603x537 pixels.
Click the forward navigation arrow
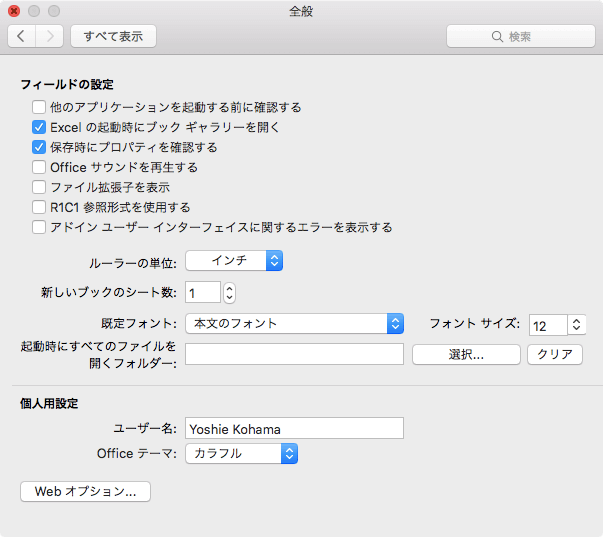pyautogui.click(x=50, y=36)
